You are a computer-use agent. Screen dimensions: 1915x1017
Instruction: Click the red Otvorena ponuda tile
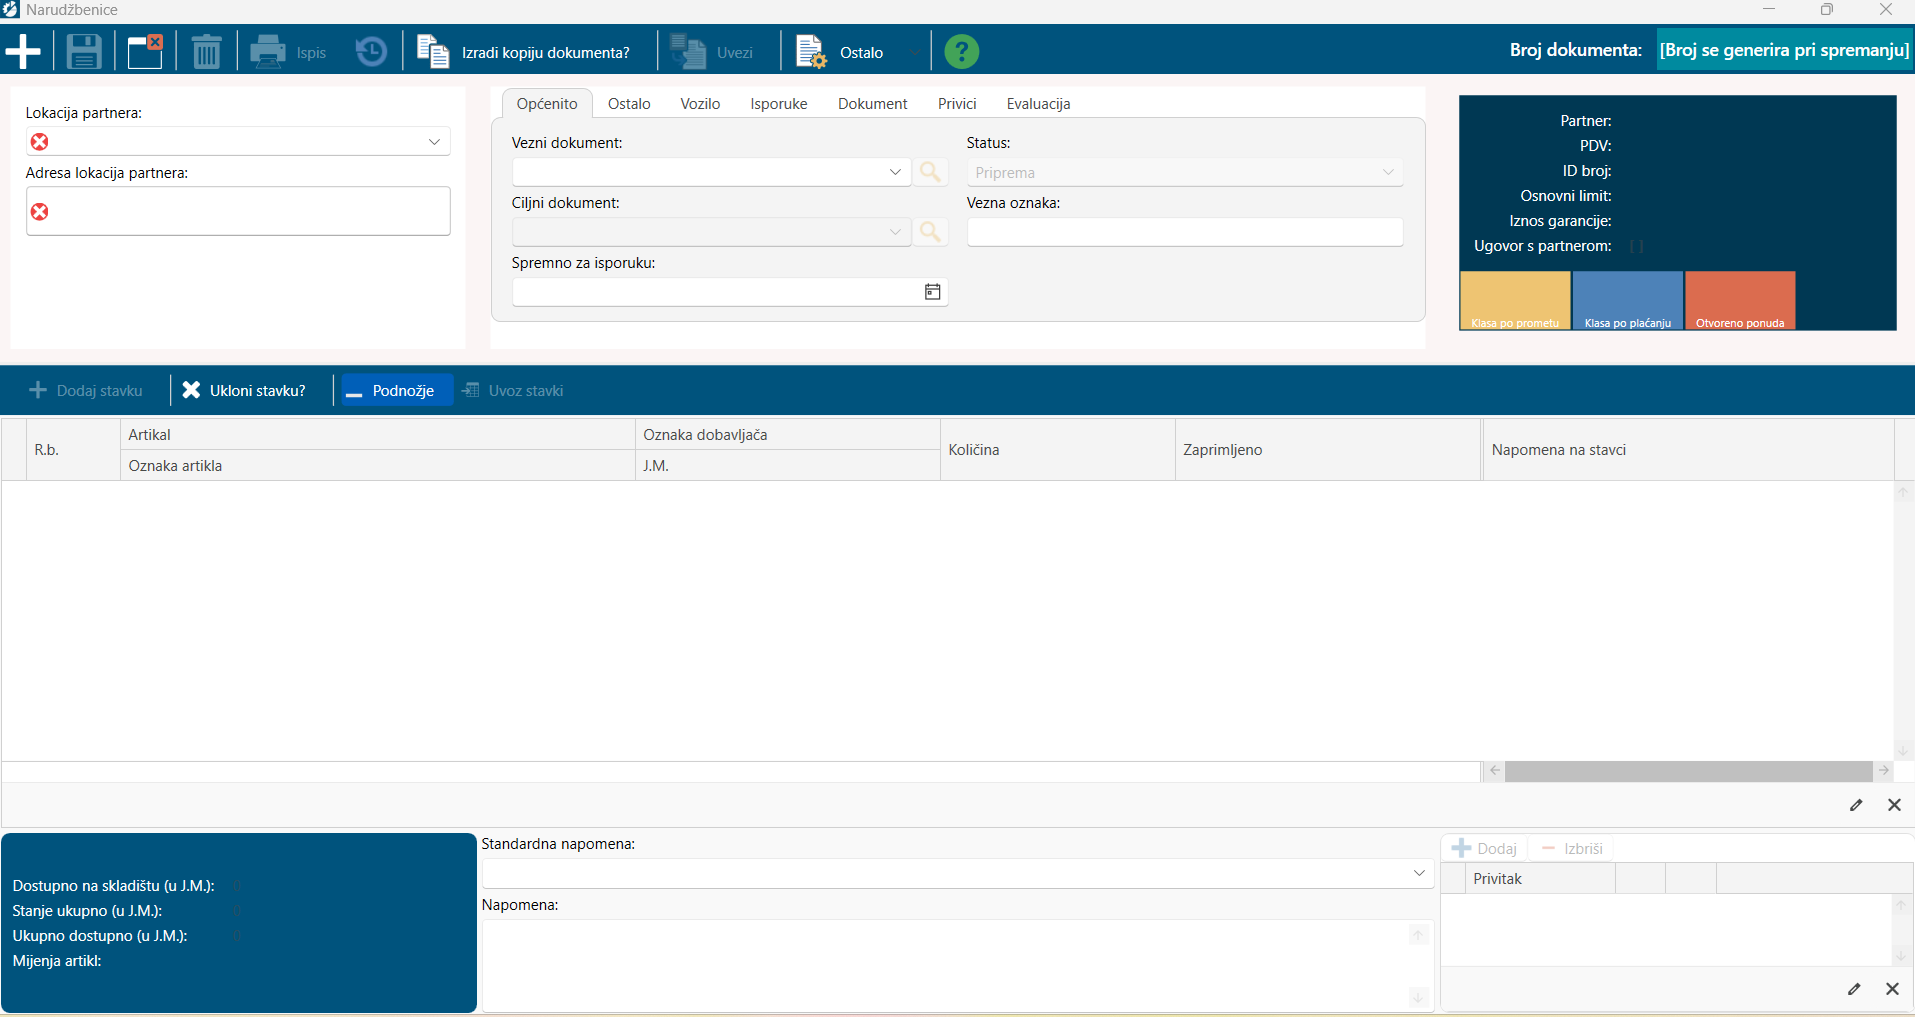1740,300
